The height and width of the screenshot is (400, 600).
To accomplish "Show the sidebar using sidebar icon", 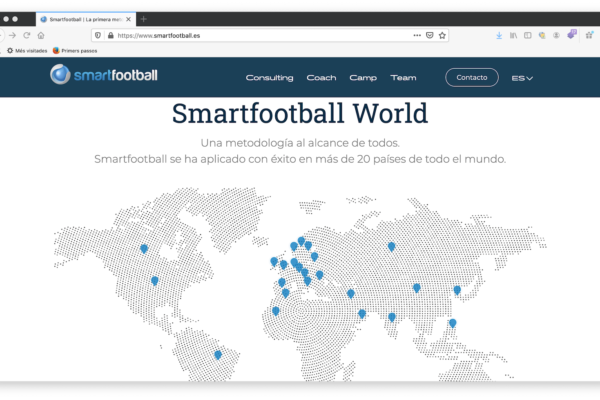I will (528, 35).
